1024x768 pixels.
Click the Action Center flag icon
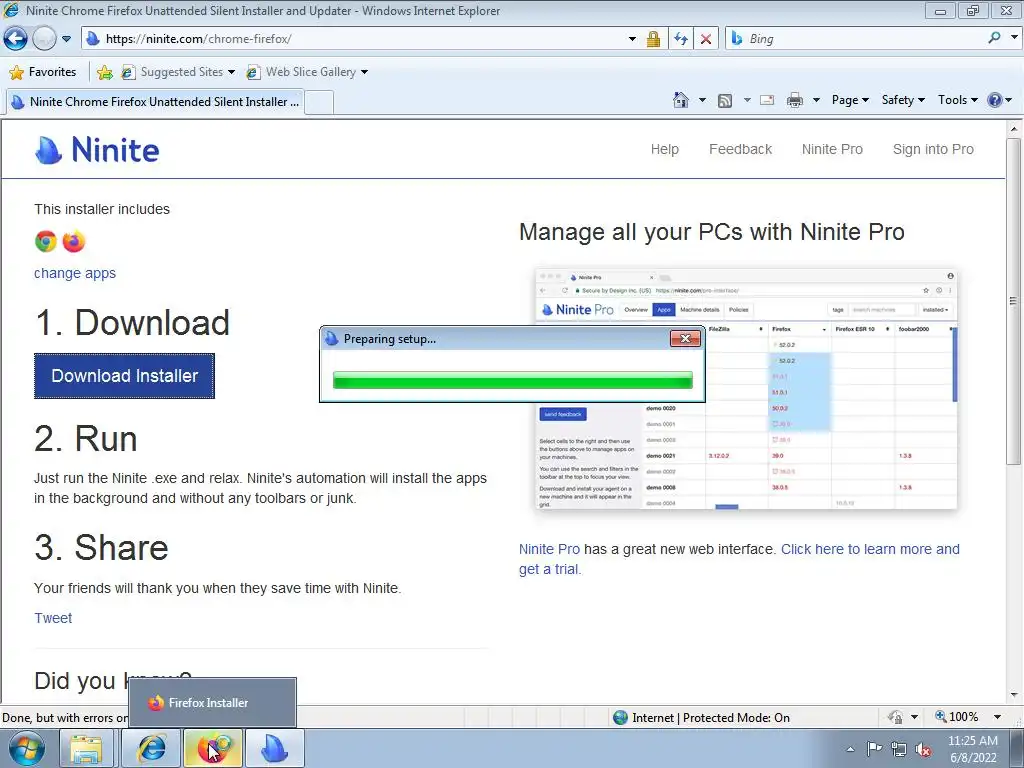pyautogui.click(x=874, y=749)
